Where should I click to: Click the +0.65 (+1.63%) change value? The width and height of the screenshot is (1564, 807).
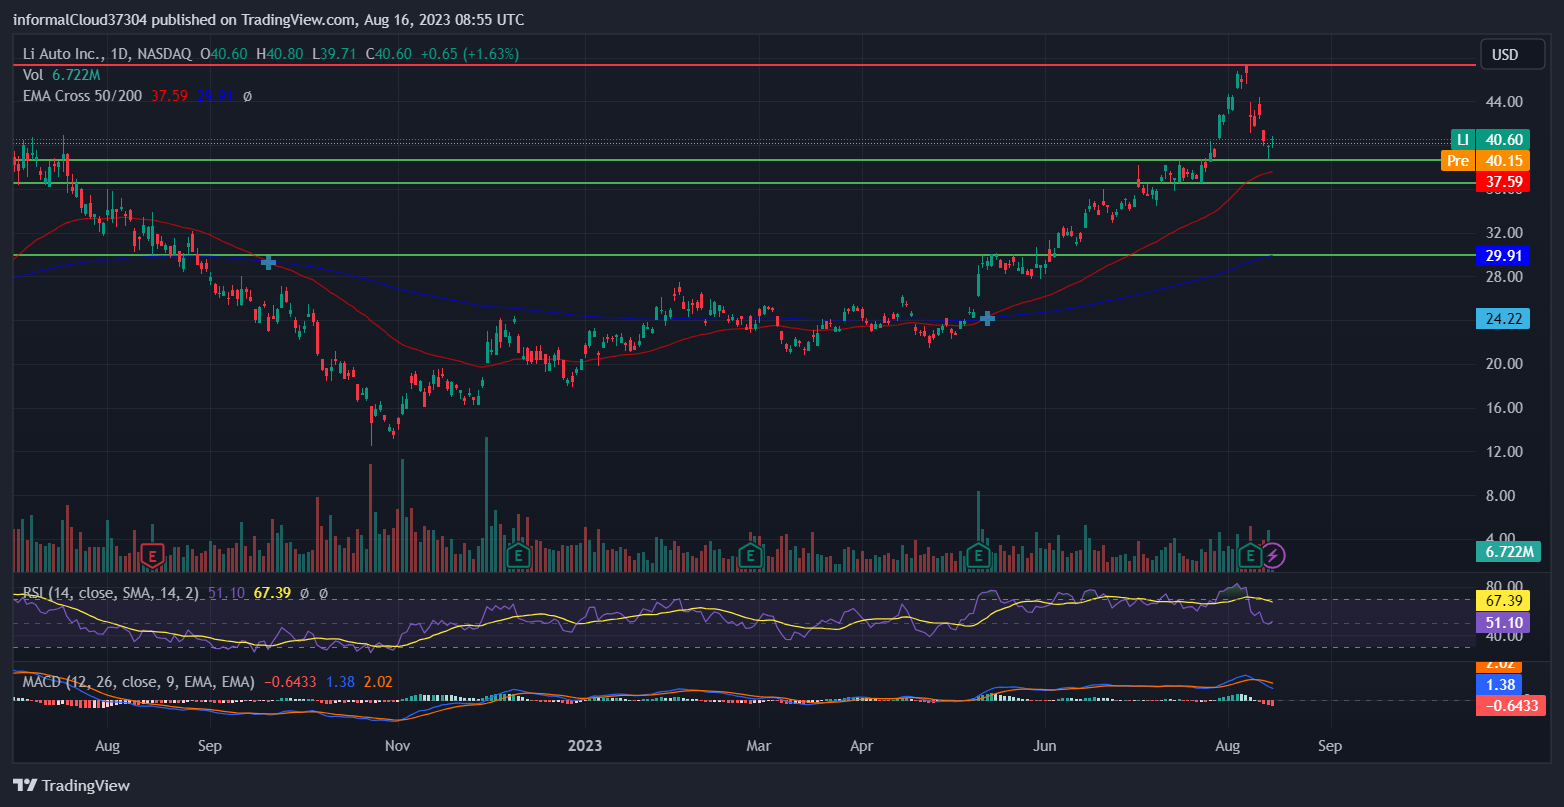[469, 53]
